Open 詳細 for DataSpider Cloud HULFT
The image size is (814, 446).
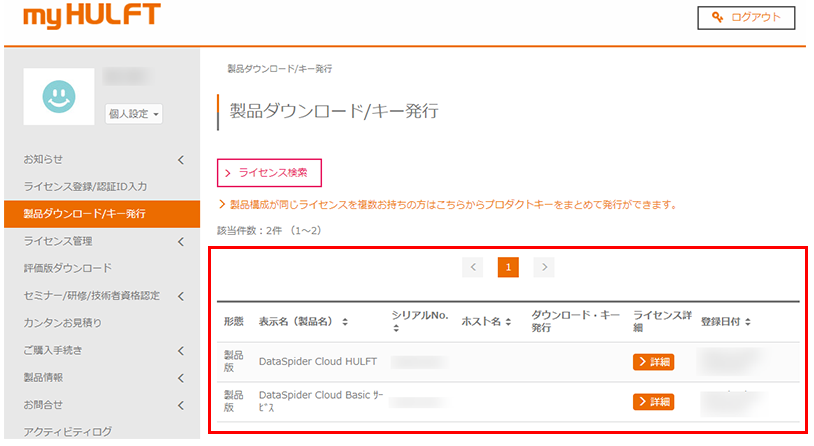pyautogui.click(x=653, y=362)
